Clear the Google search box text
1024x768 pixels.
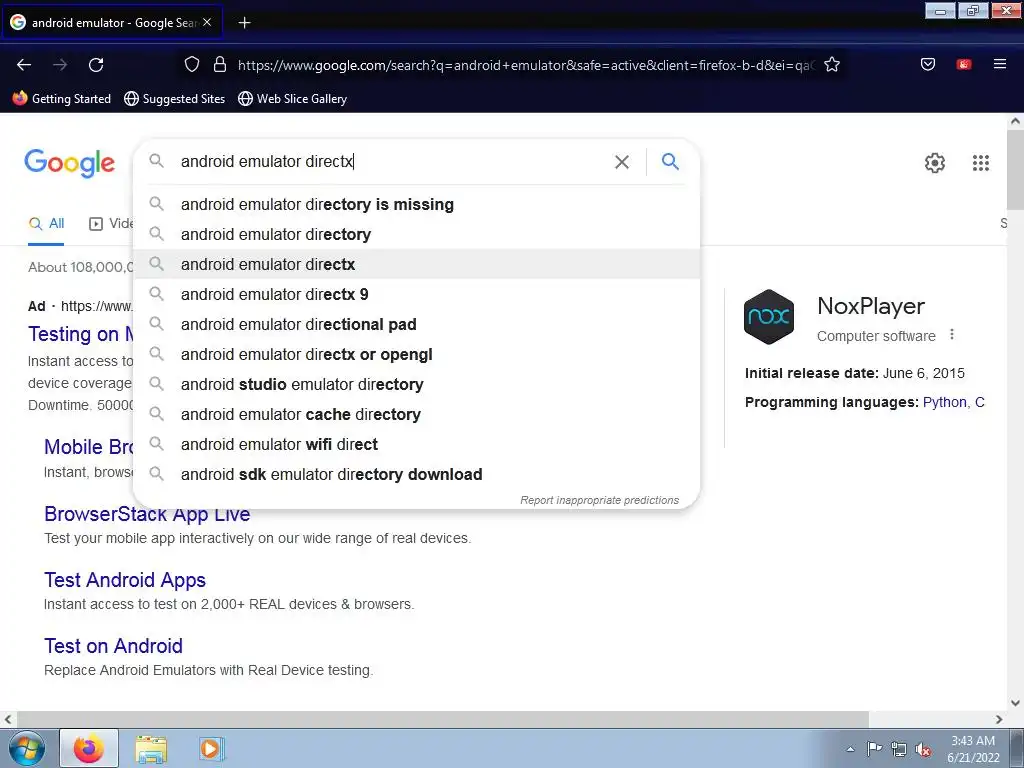click(622, 162)
